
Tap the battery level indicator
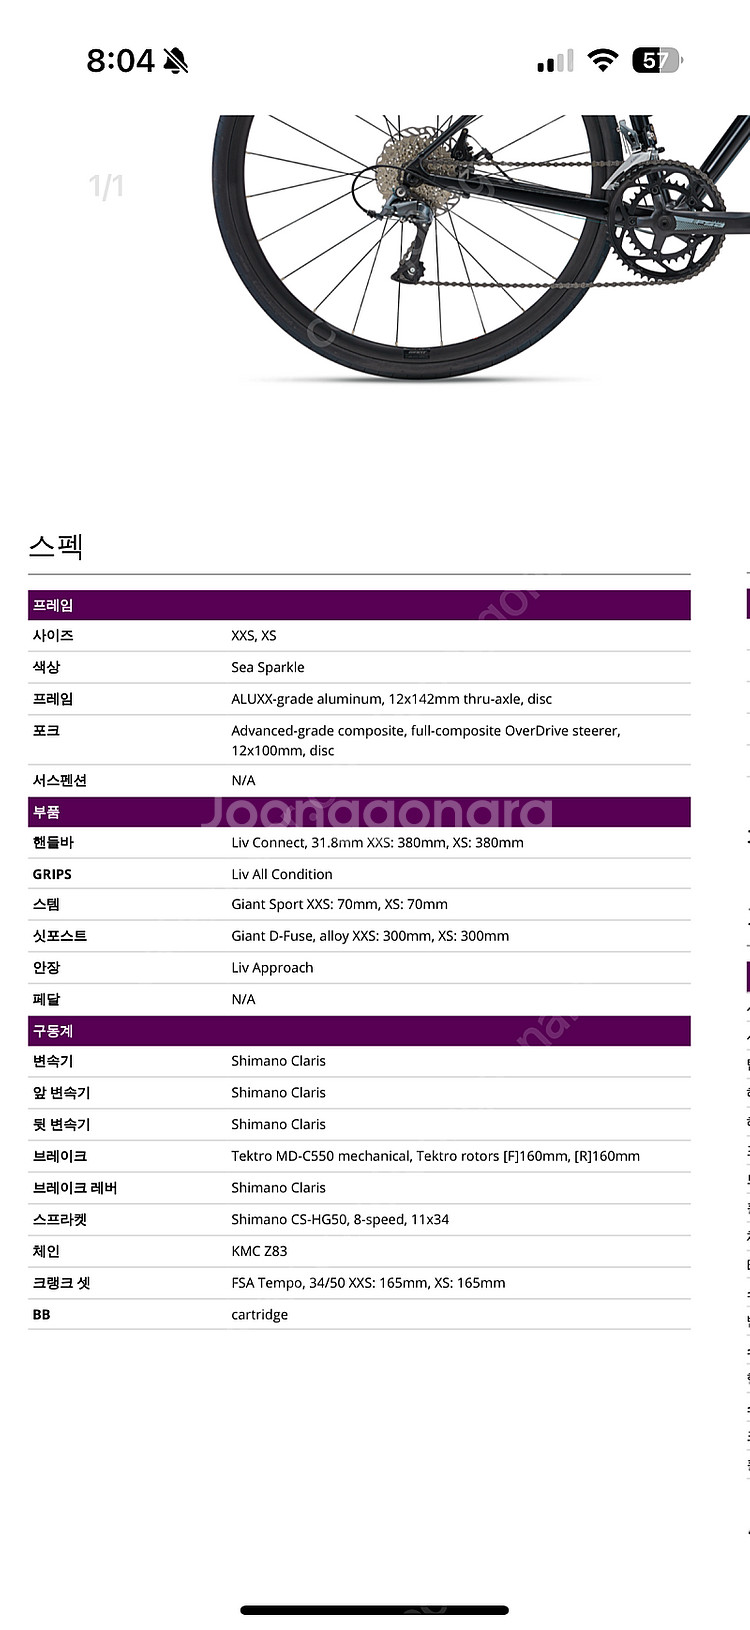coord(657,61)
